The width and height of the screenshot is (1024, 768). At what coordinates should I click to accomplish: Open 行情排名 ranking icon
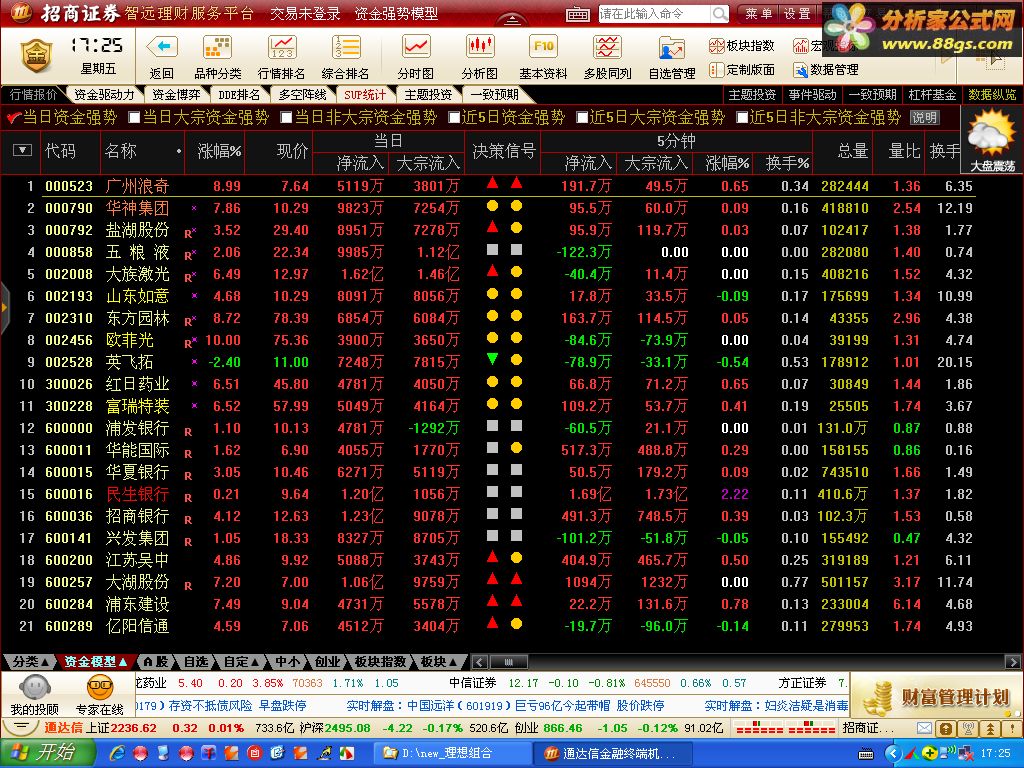point(281,48)
